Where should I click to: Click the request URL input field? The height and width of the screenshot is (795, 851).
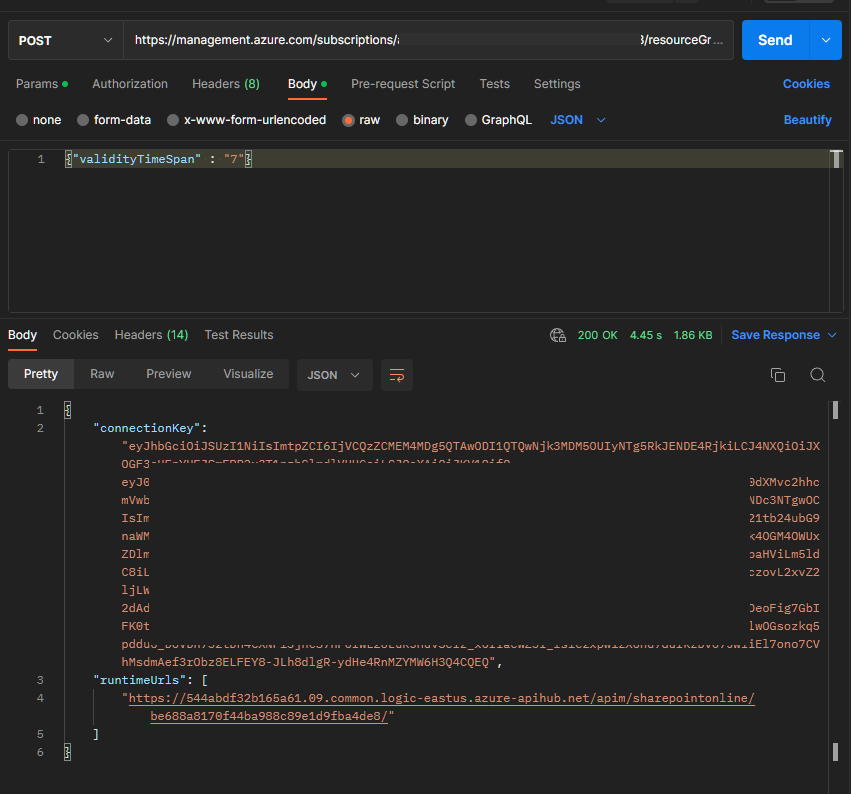(x=428, y=41)
